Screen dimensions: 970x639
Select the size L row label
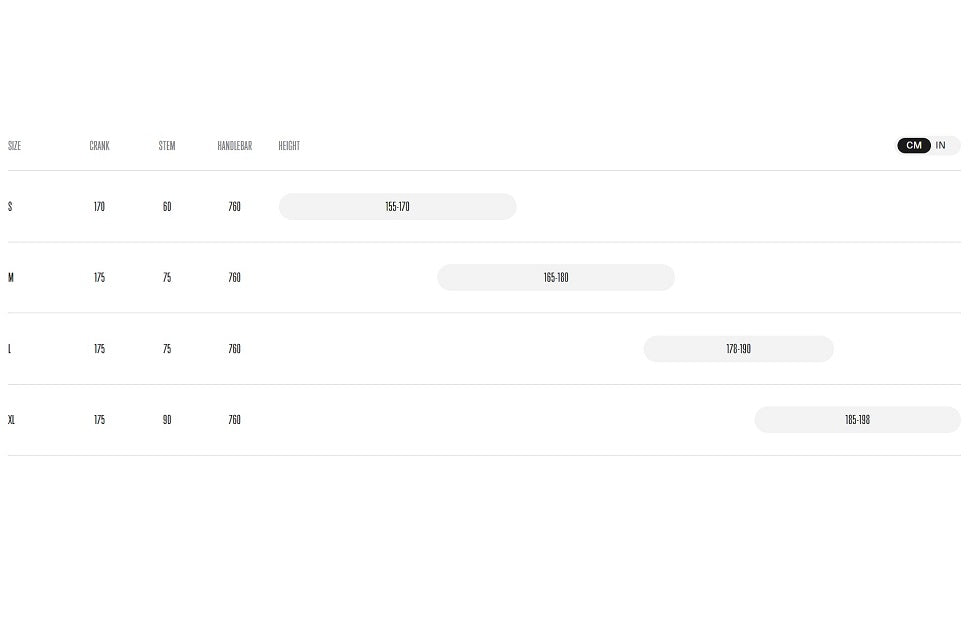(9, 349)
